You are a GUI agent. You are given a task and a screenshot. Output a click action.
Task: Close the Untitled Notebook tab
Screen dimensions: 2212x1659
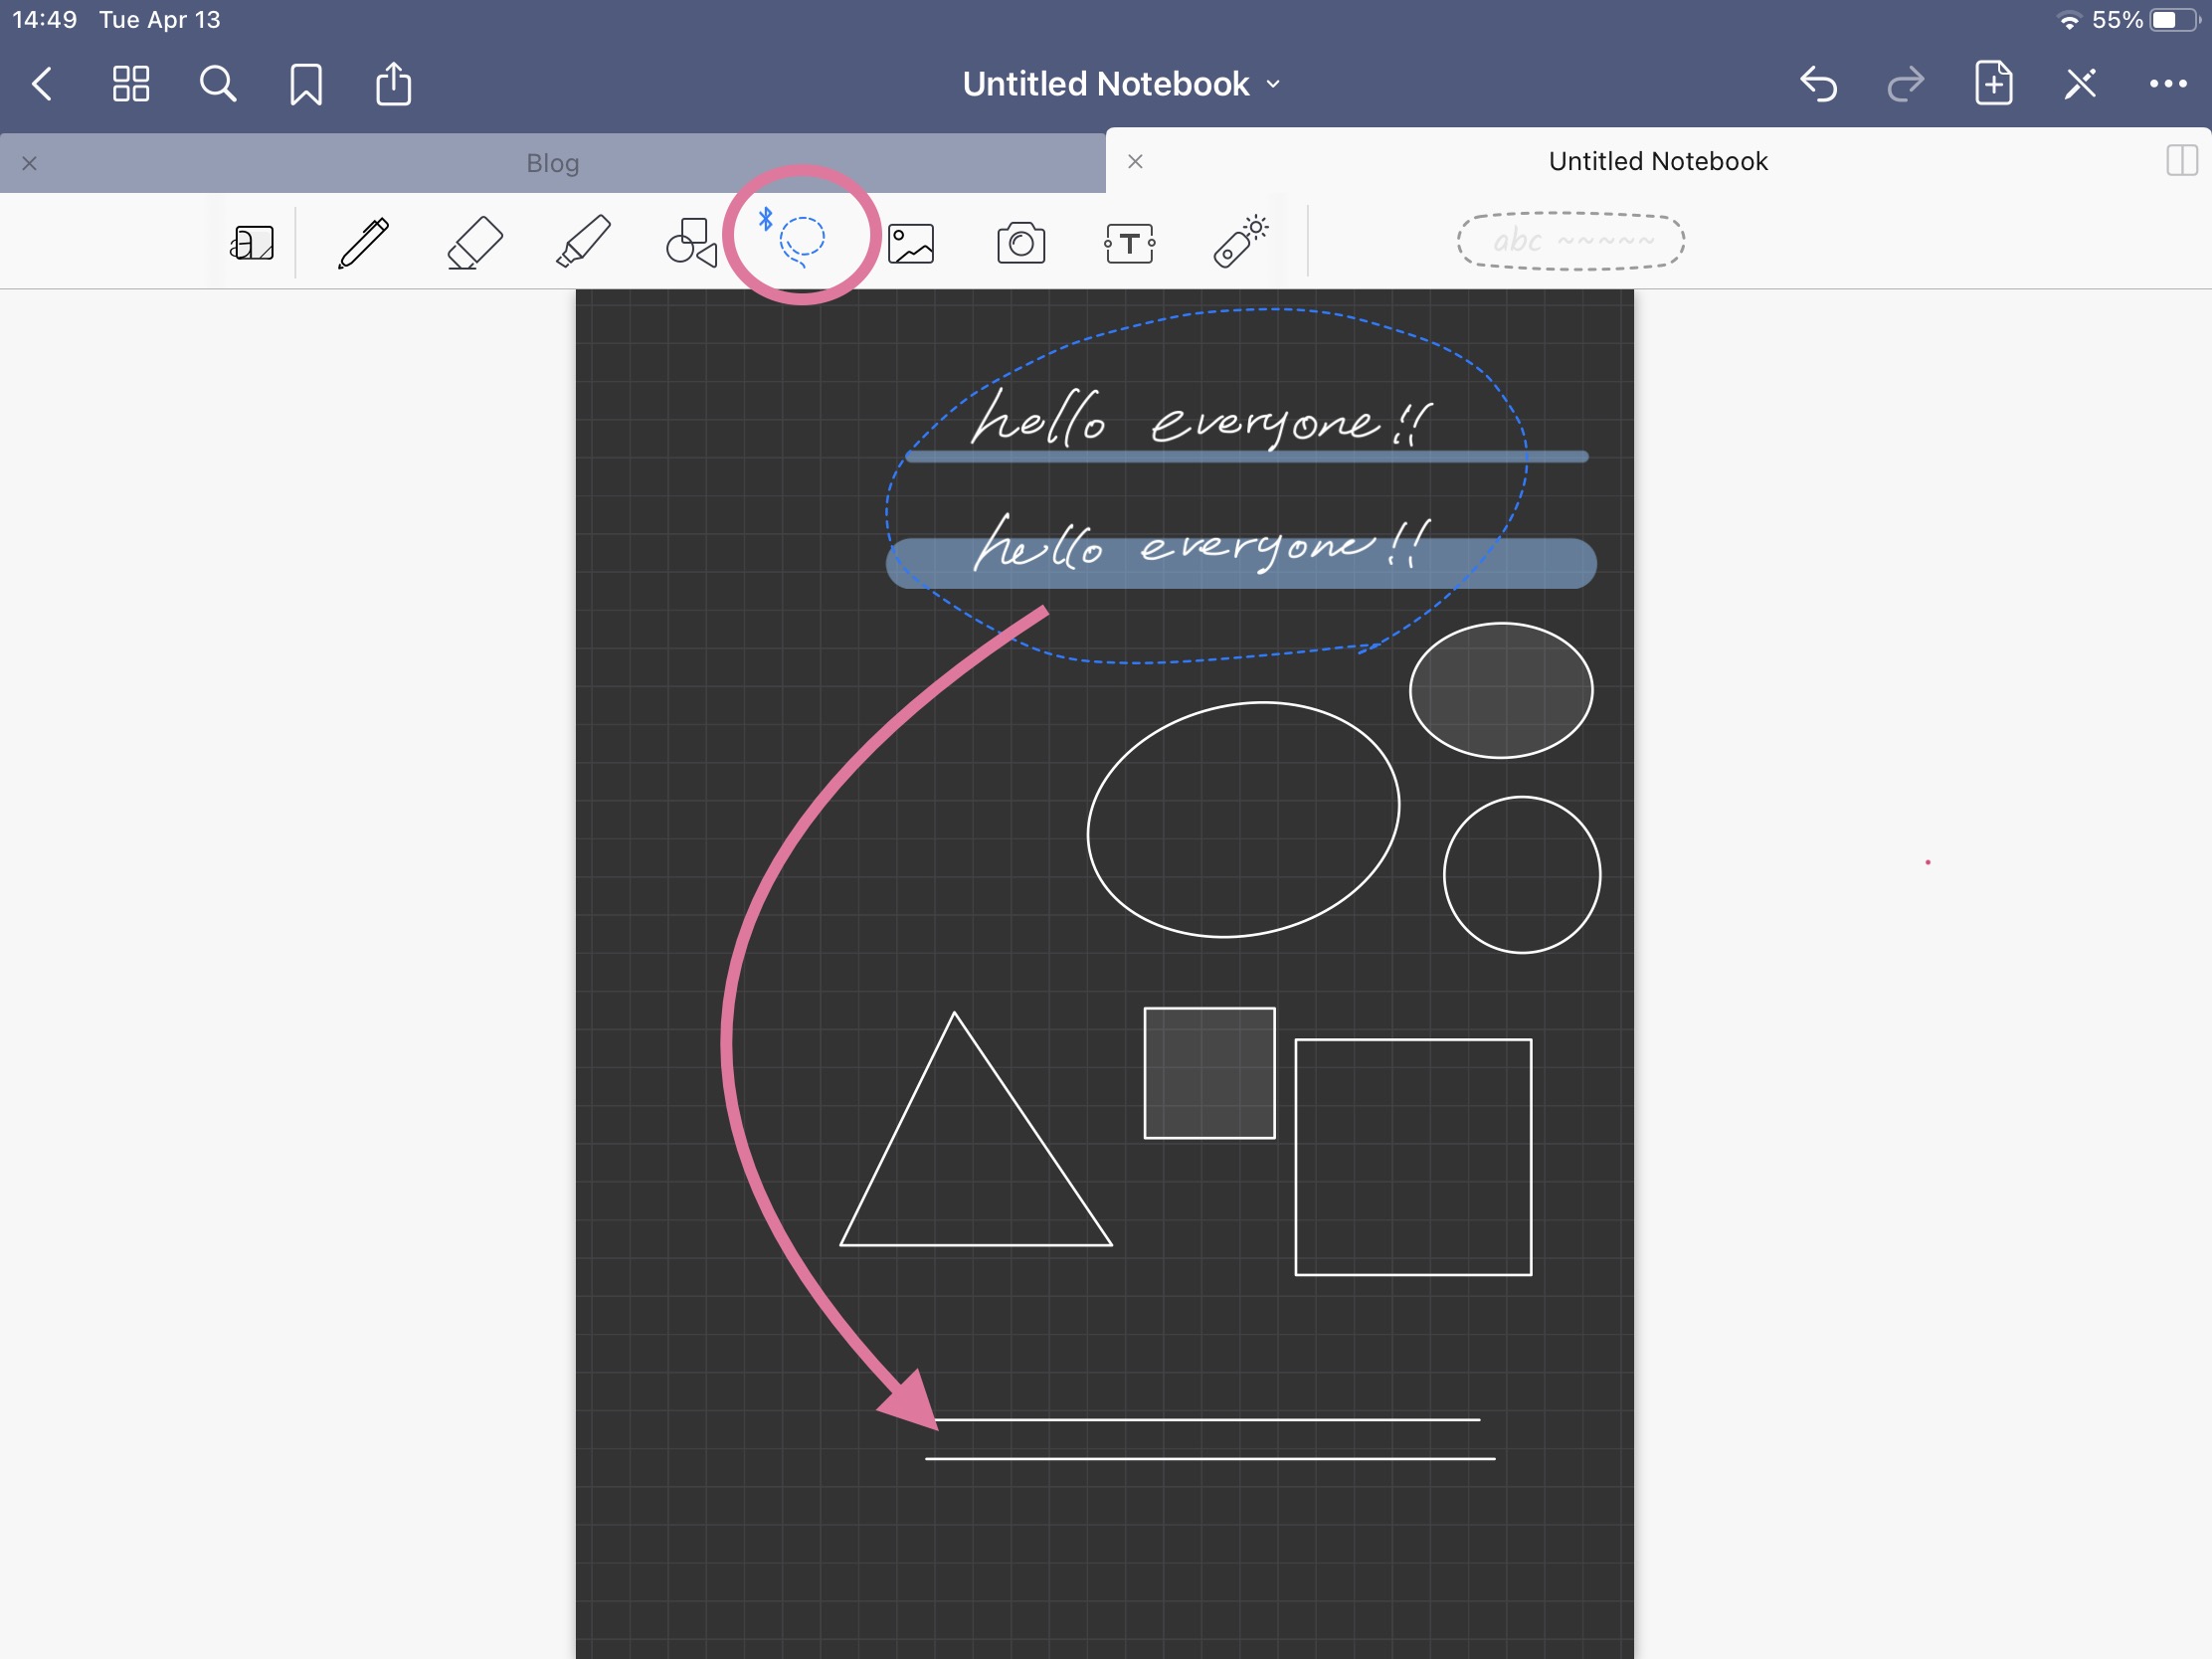point(1135,161)
